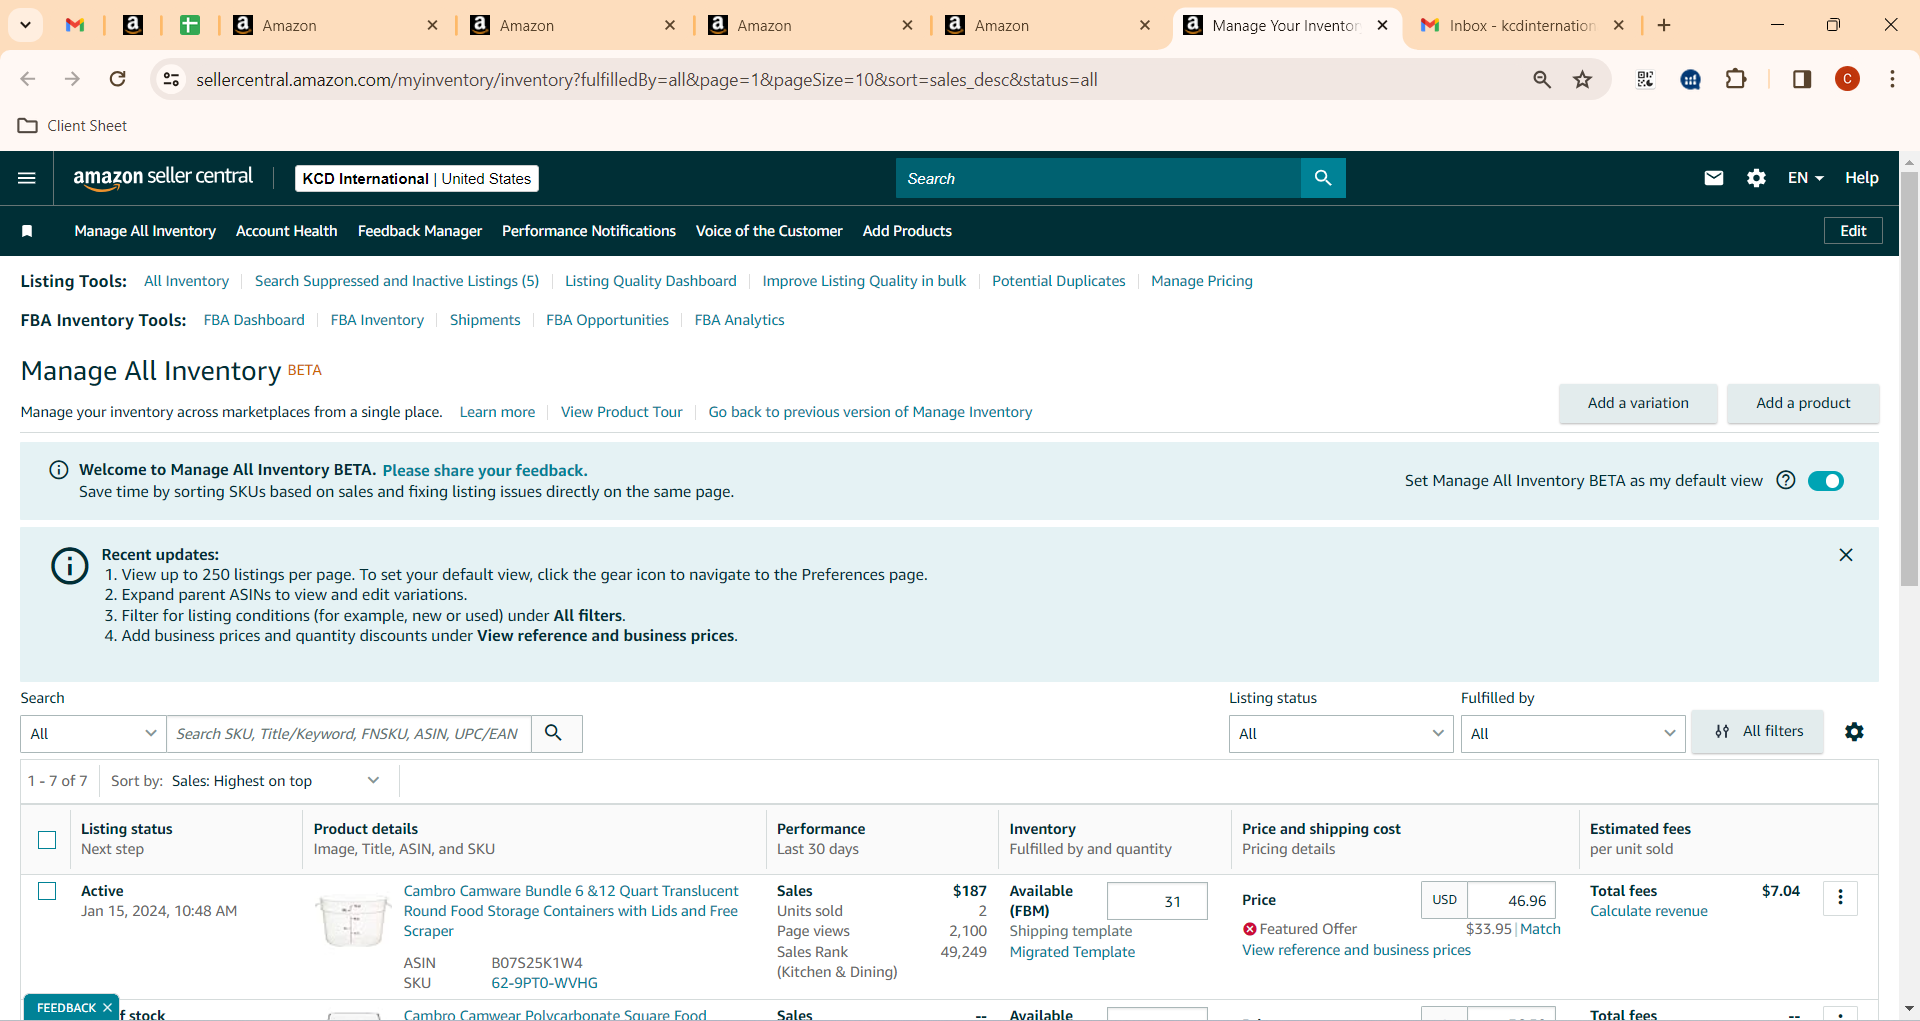Close the FEEDBACK tab widget
1920x1021 pixels.
tap(107, 1008)
